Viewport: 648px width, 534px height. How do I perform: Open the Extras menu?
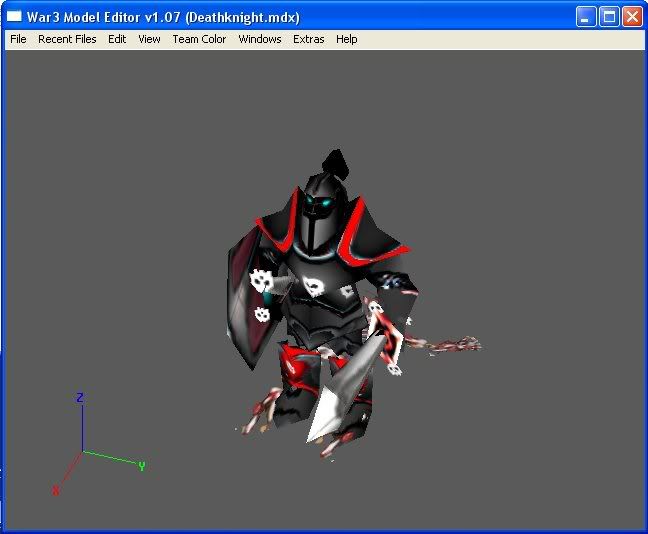(309, 39)
